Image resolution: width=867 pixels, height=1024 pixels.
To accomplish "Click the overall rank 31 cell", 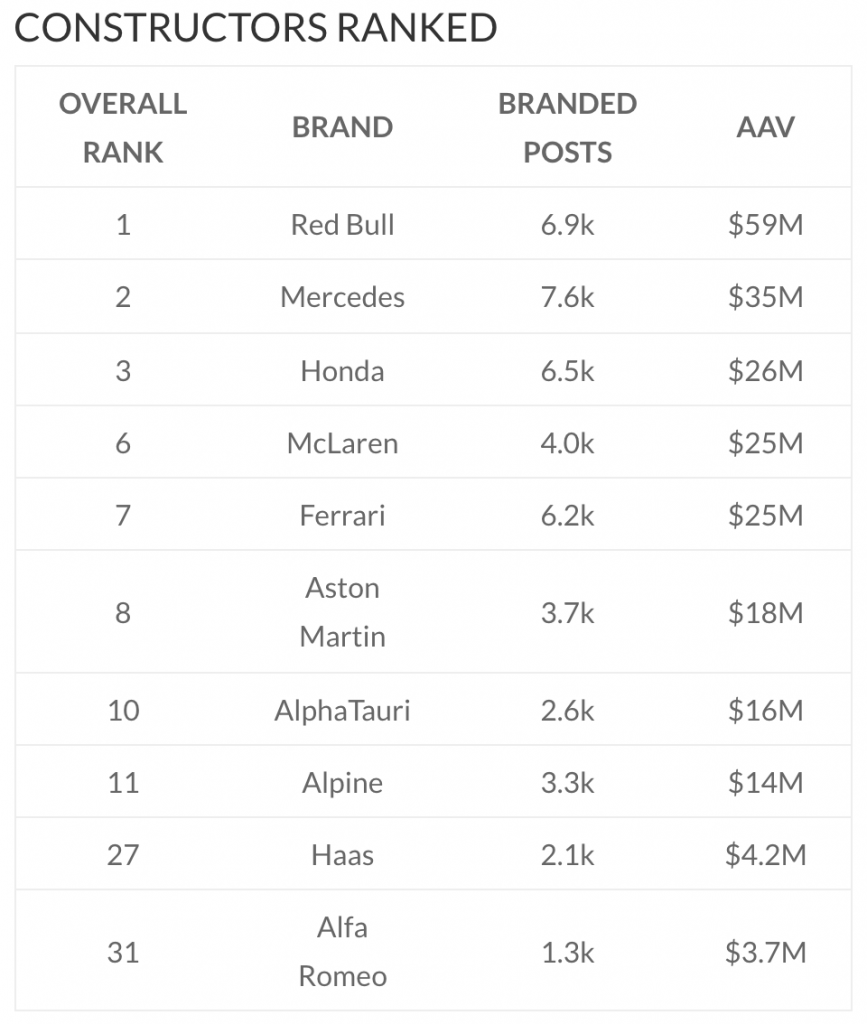I will coord(123,952).
